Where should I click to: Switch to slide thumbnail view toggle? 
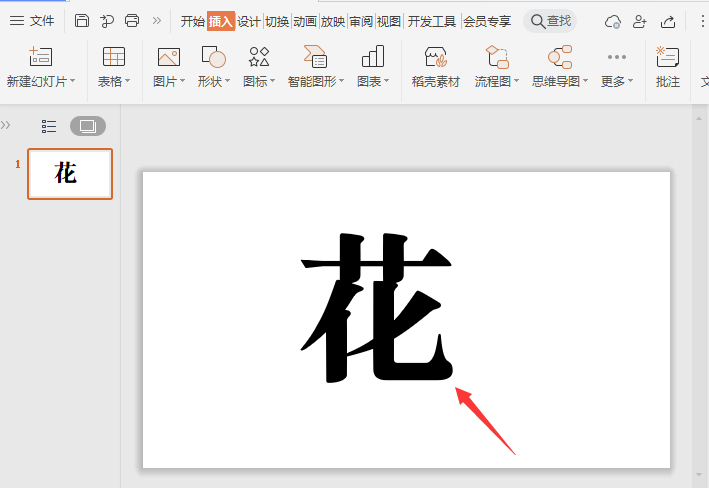coord(88,126)
